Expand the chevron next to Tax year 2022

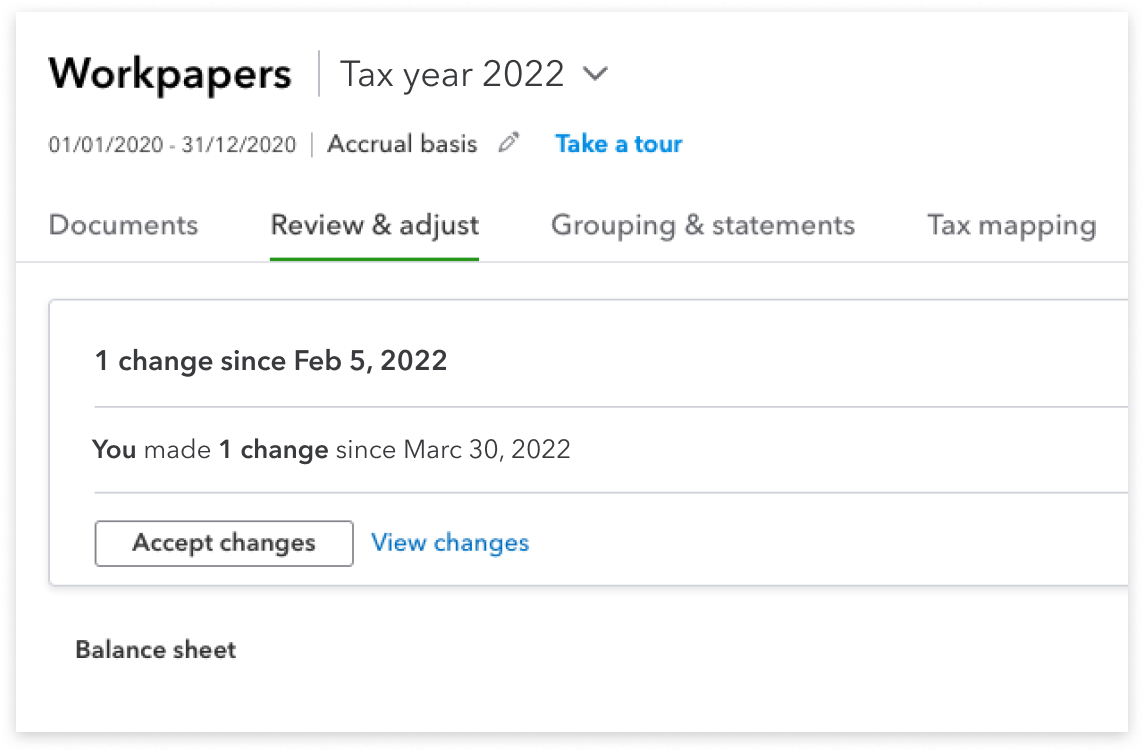click(x=595, y=74)
